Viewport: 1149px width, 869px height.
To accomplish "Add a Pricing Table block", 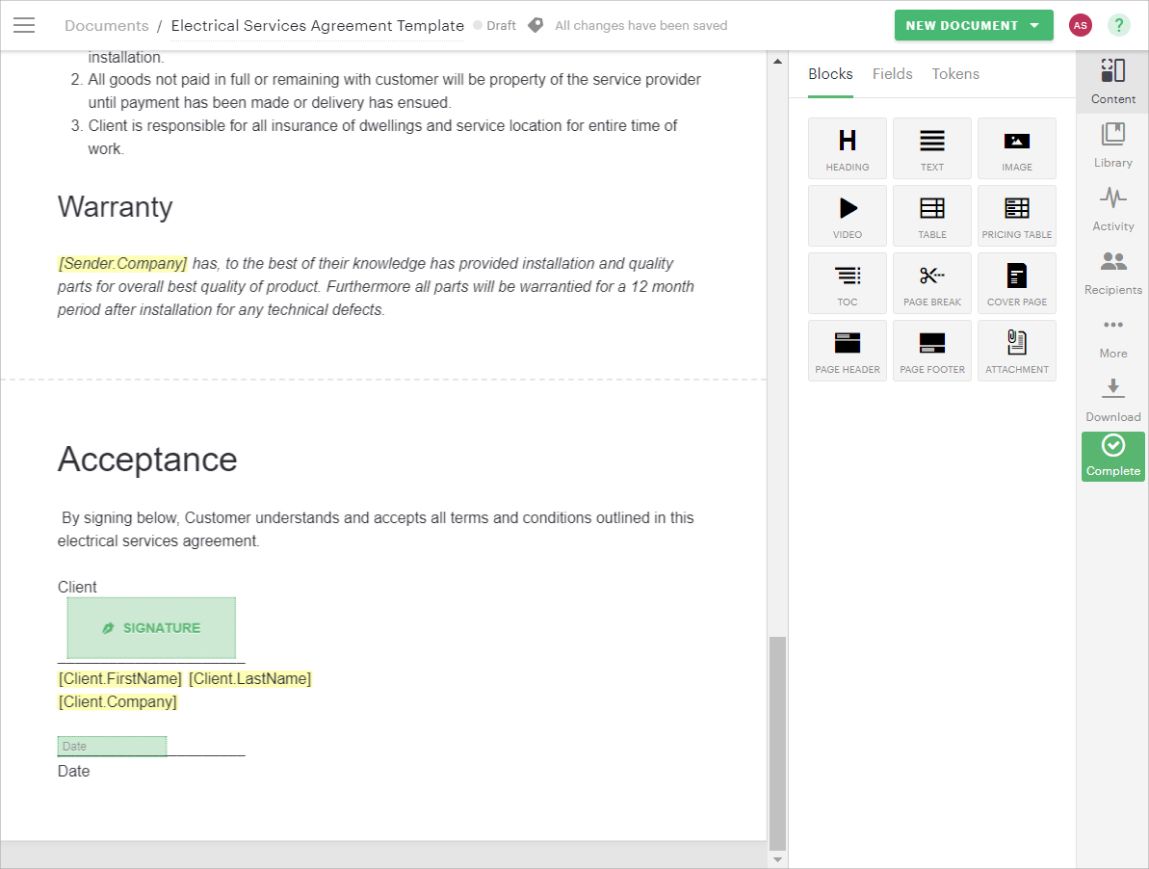I will click(x=1016, y=215).
